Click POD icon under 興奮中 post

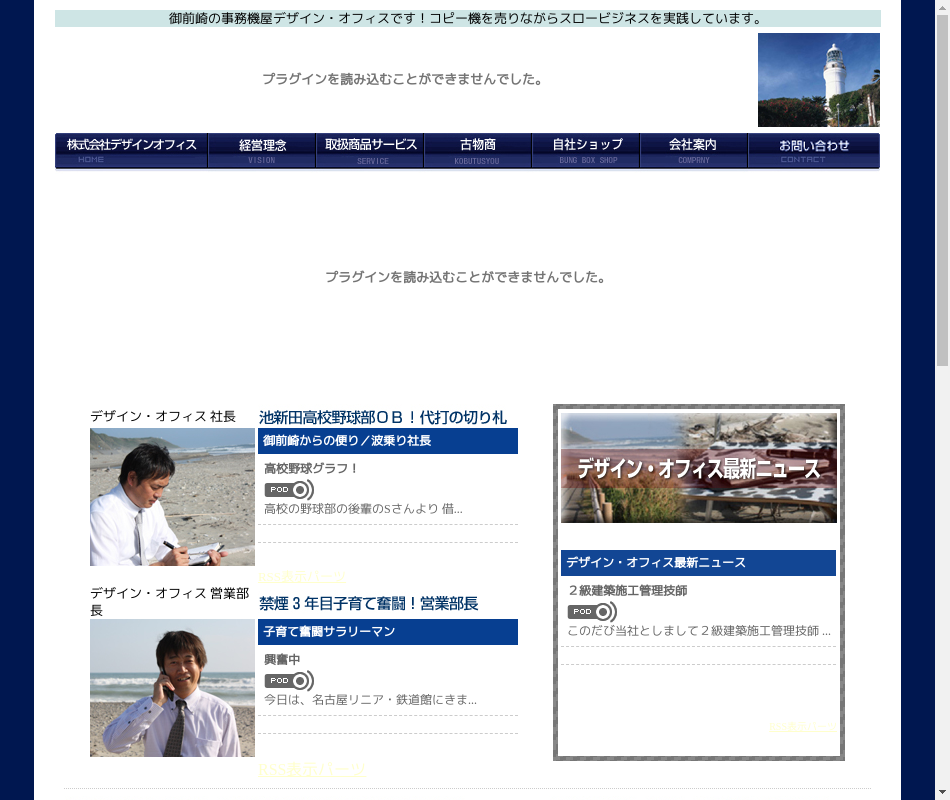pos(288,681)
